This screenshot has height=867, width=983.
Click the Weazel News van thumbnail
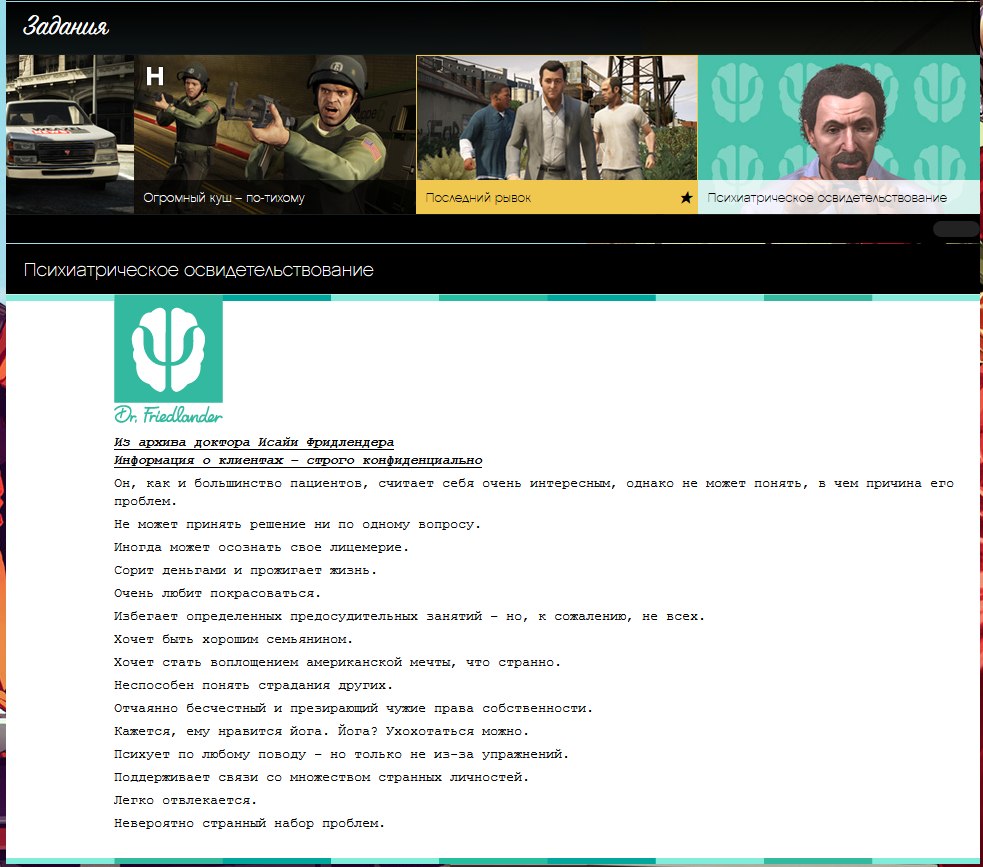[70, 134]
